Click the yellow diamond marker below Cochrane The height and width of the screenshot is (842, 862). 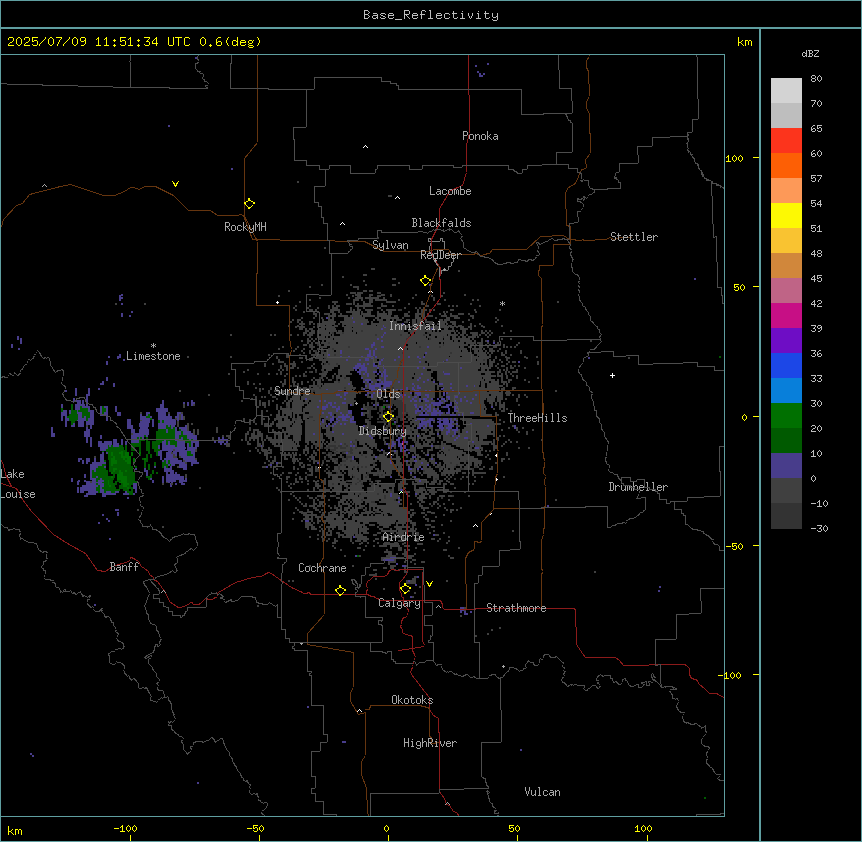(340, 590)
